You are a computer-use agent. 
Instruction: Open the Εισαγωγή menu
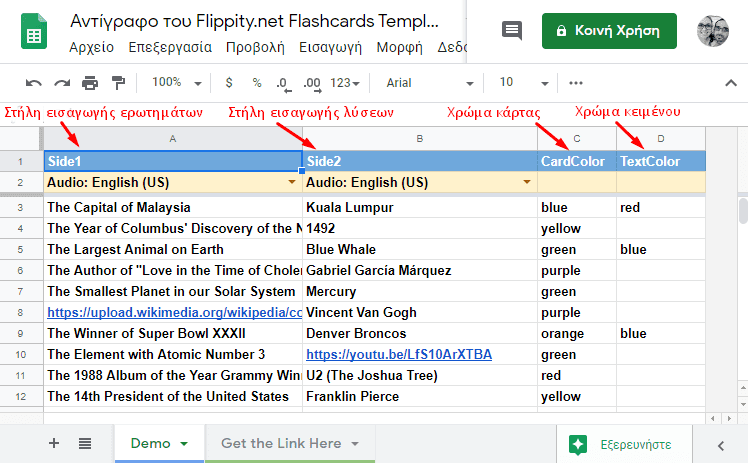click(x=331, y=48)
